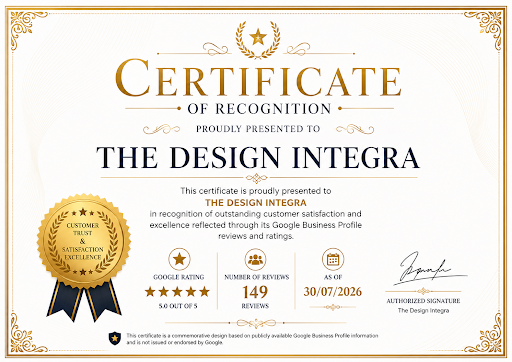This screenshot has width=512, height=362.
Task: Click the large CERTIFICATE heading
Action: [258, 78]
